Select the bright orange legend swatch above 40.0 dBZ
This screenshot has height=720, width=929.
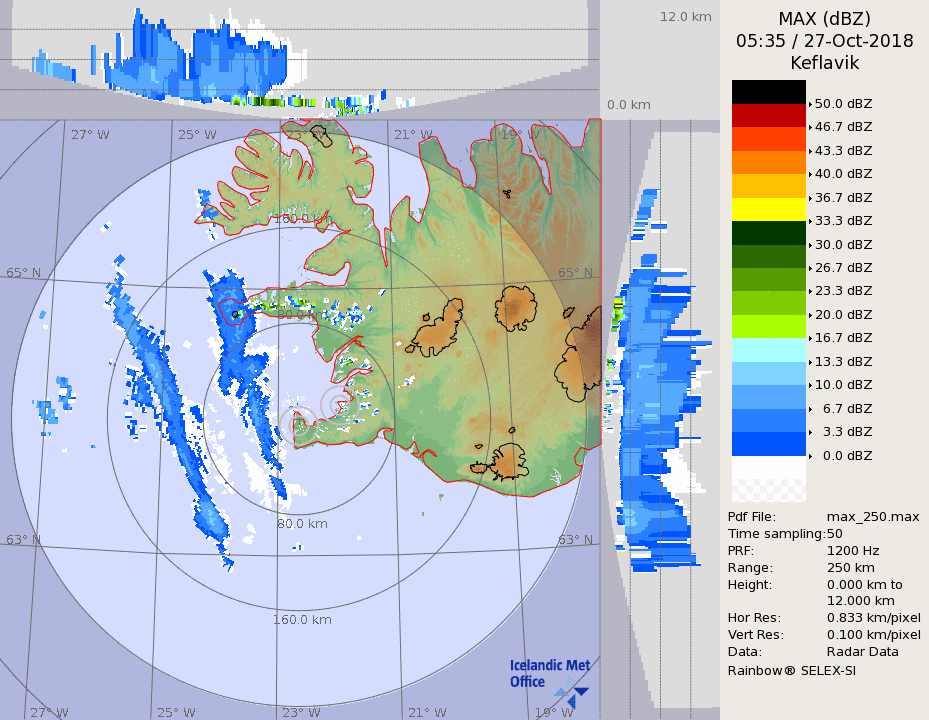[768, 162]
